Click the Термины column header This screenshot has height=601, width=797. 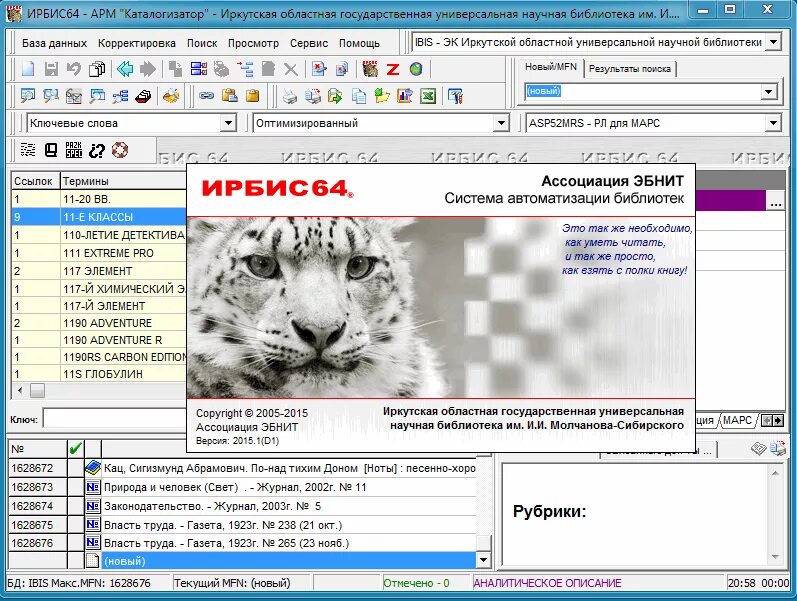click(x=123, y=181)
